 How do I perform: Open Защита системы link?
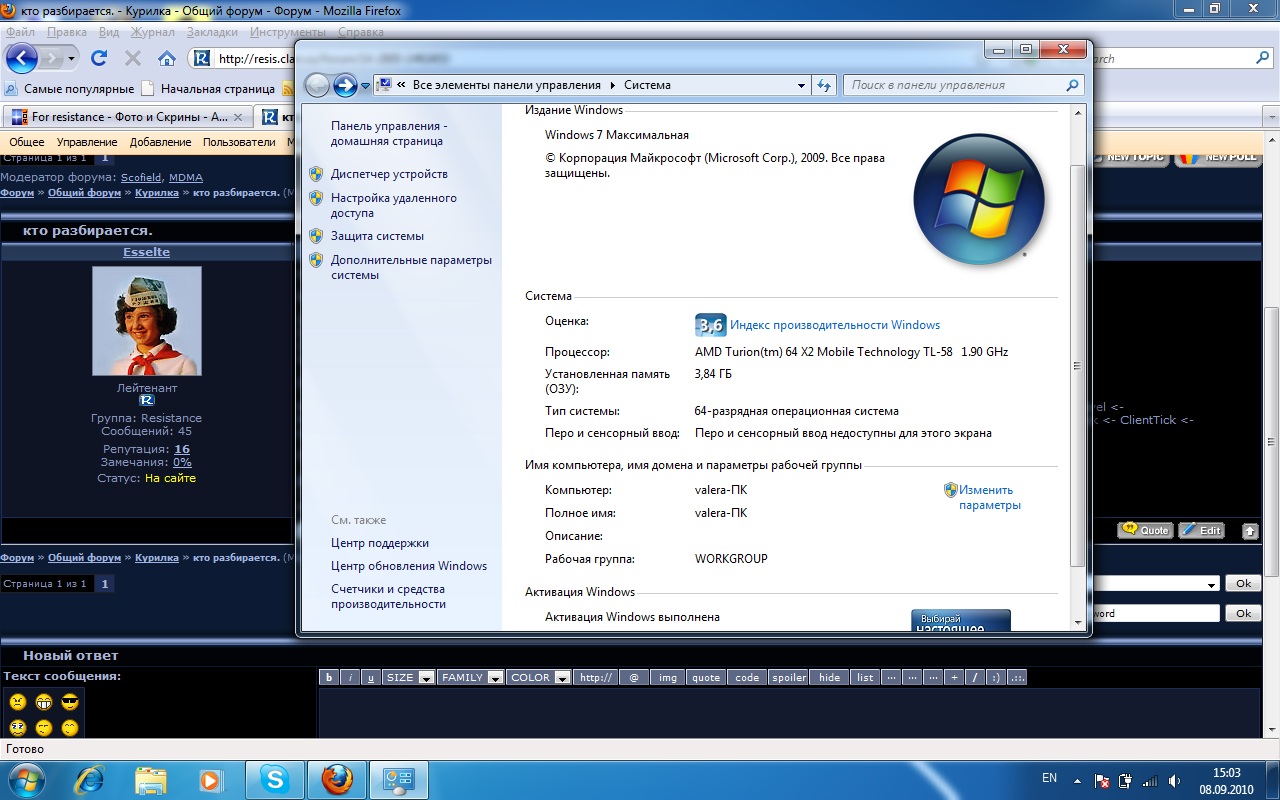pyautogui.click(x=377, y=236)
